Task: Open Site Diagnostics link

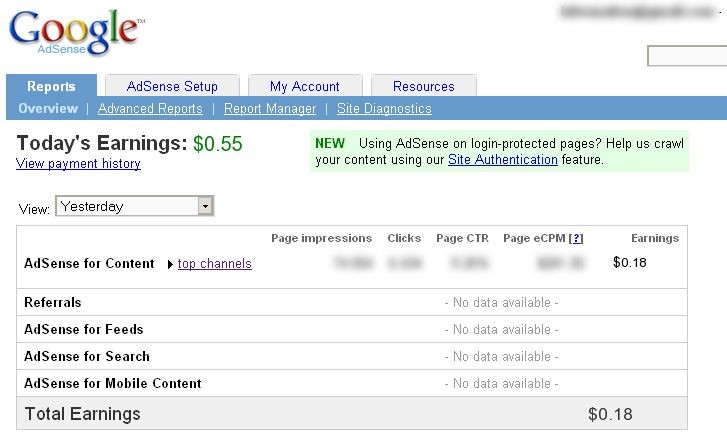Action: coord(384,108)
